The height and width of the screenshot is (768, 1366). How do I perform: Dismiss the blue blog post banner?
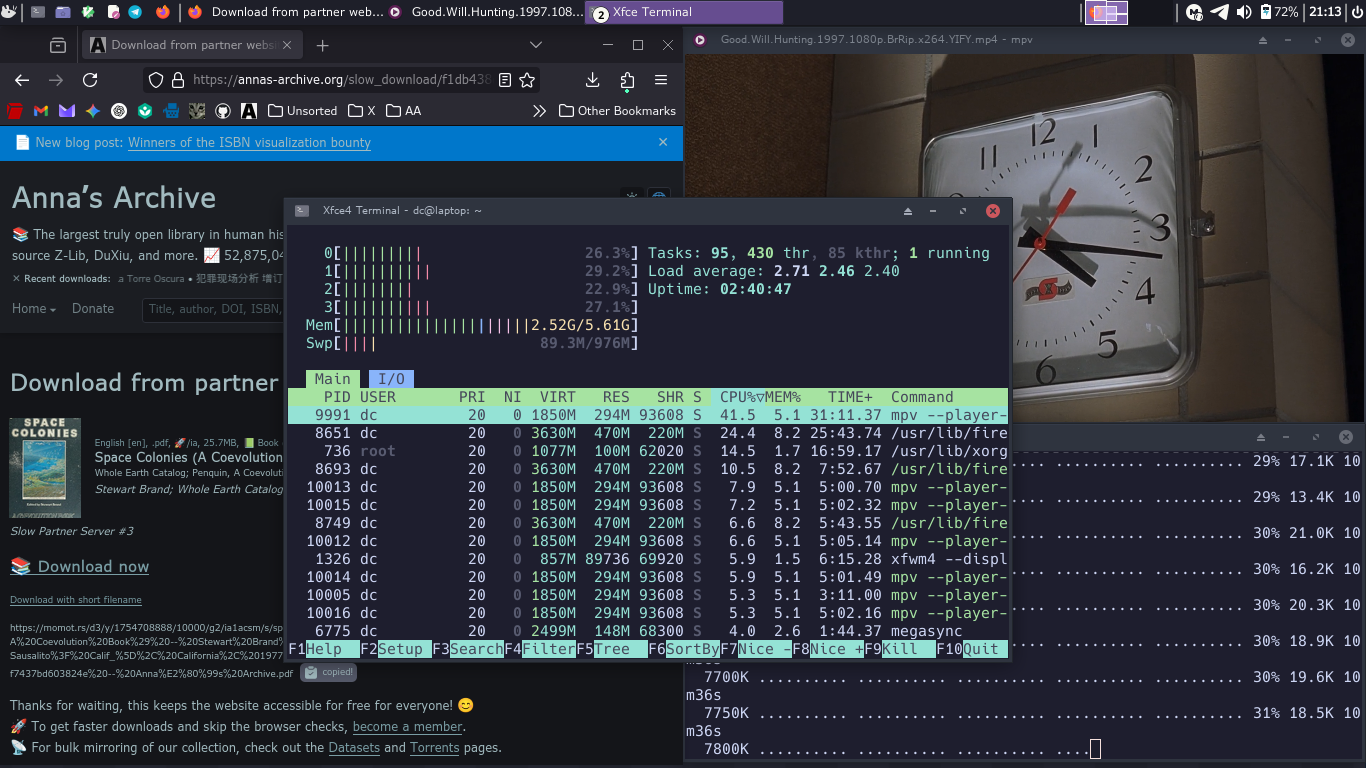coord(663,142)
